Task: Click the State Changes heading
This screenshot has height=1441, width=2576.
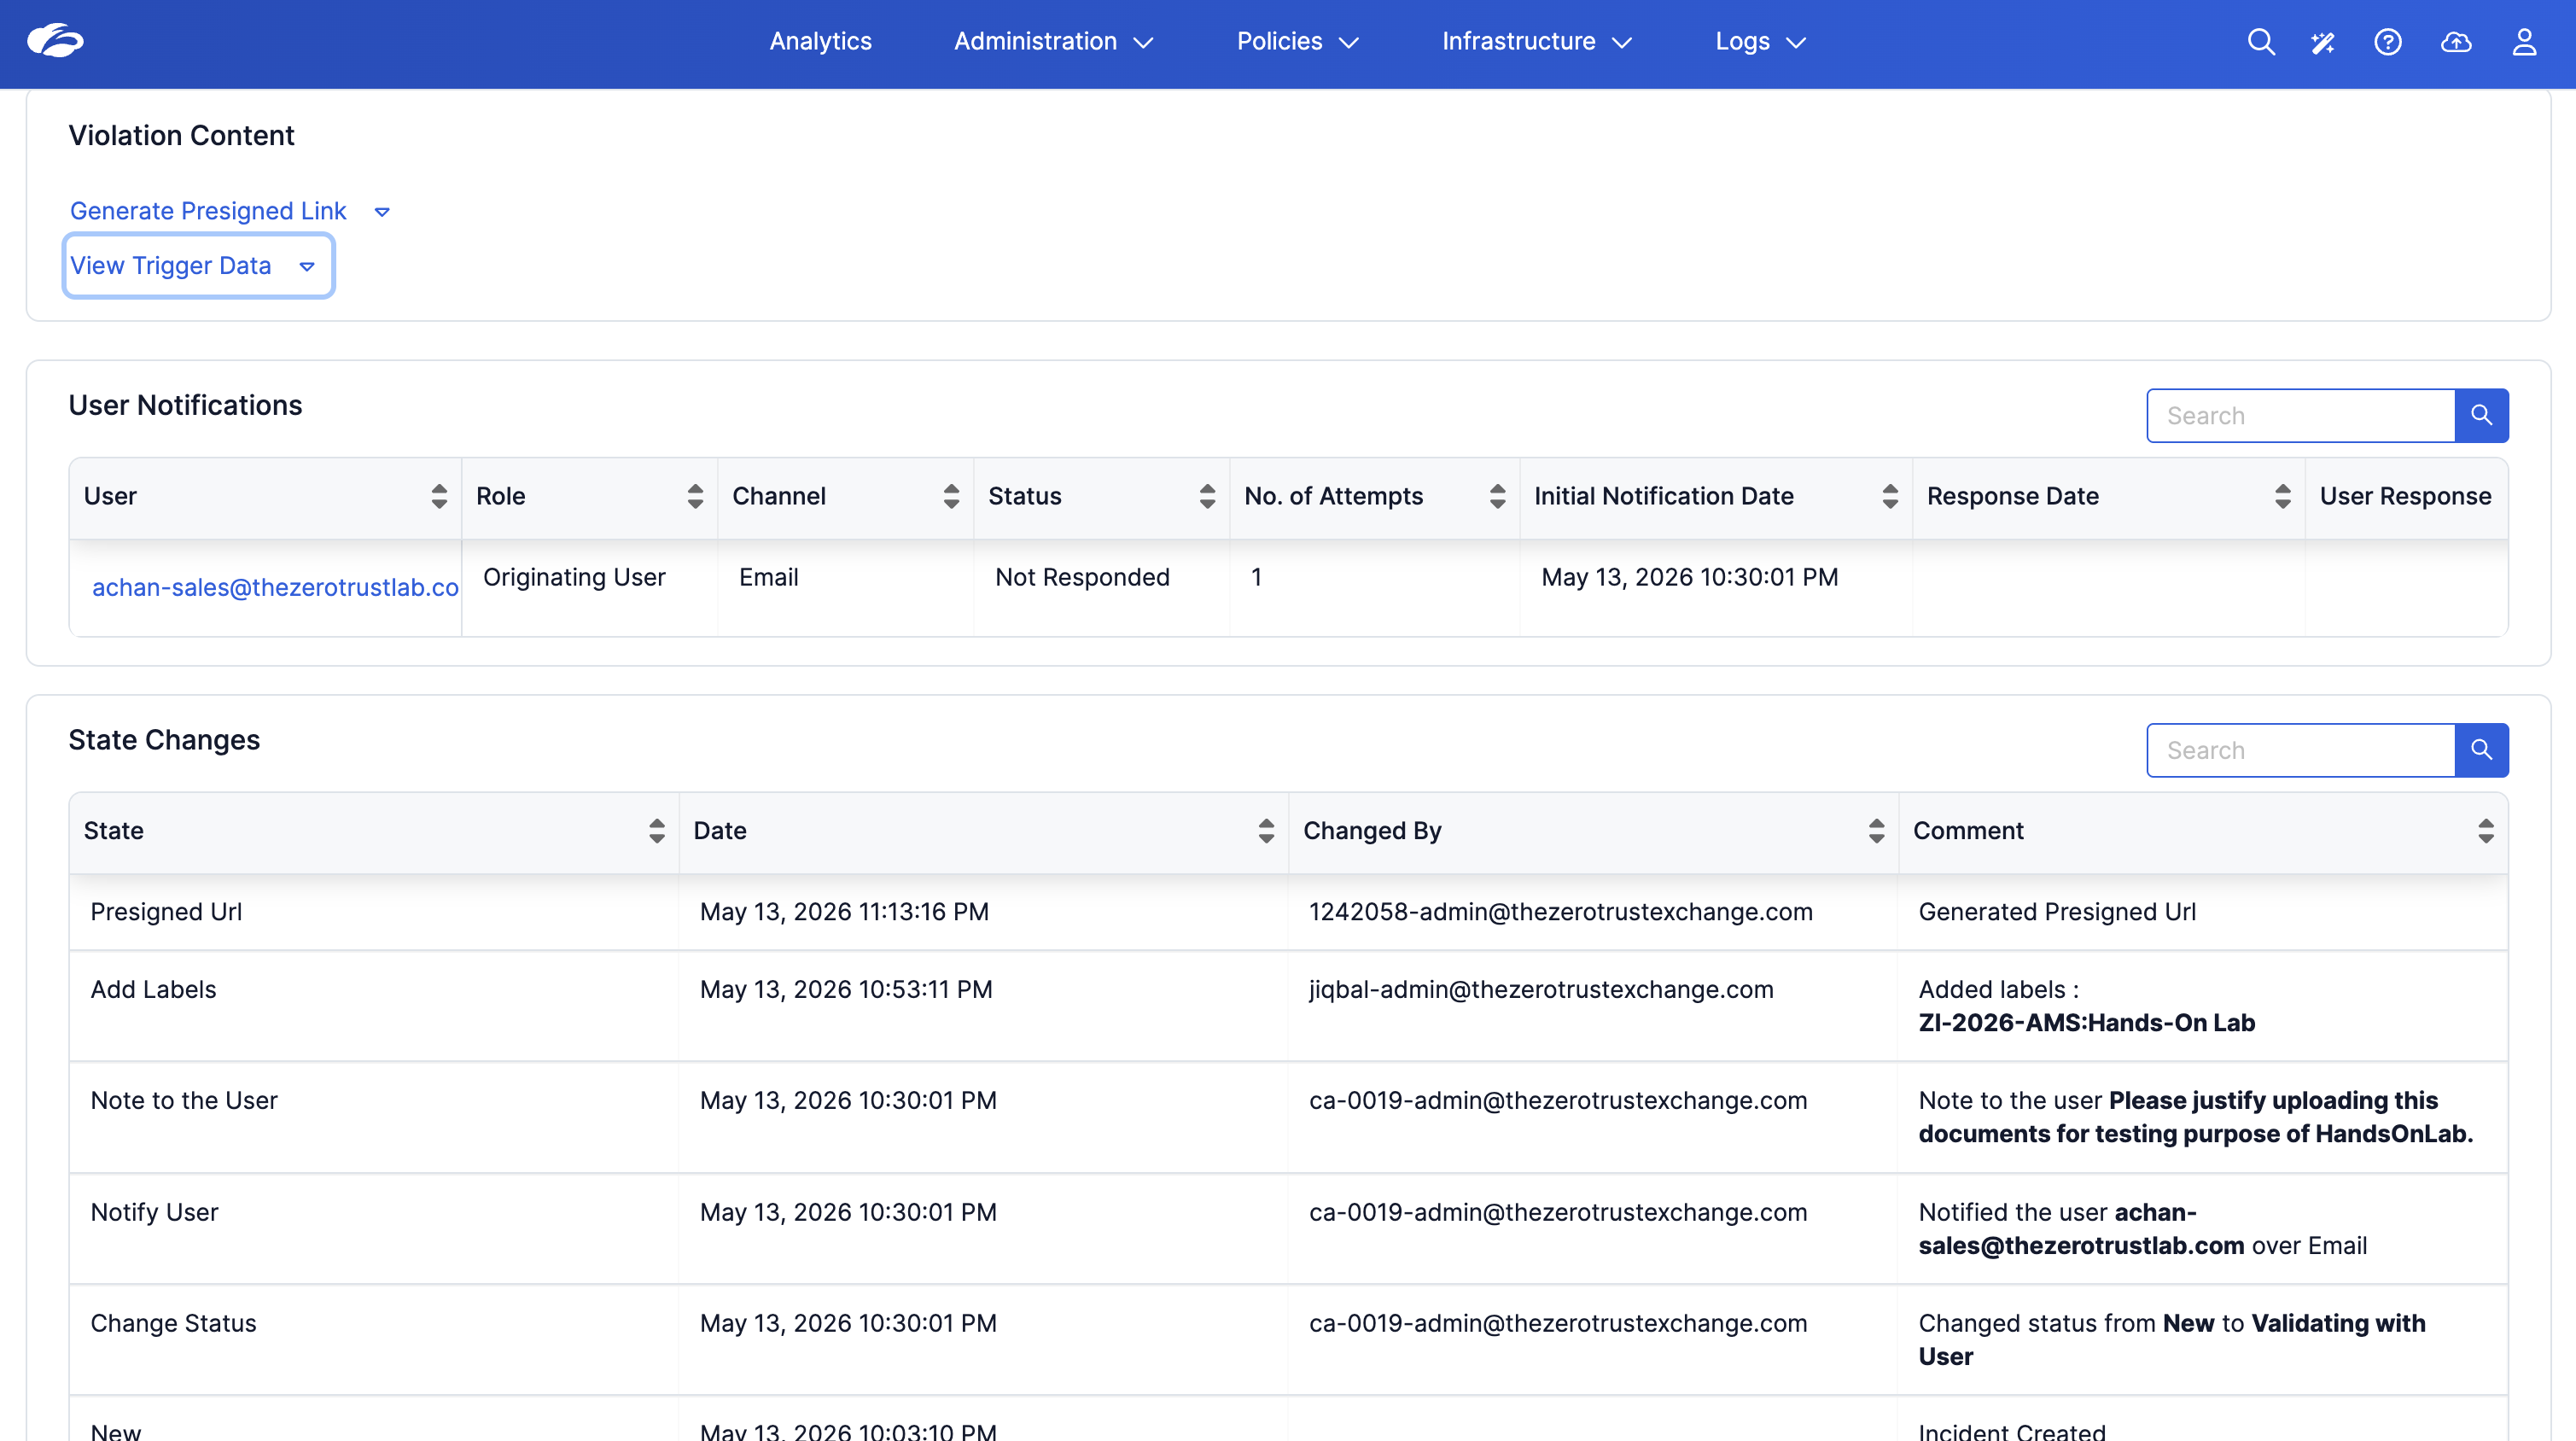Action: [164, 740]
